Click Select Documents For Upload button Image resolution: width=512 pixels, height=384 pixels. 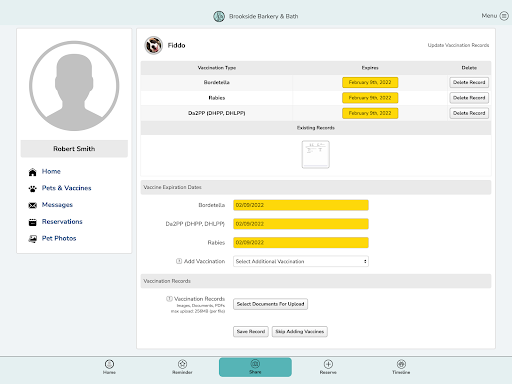click(270, 304)
